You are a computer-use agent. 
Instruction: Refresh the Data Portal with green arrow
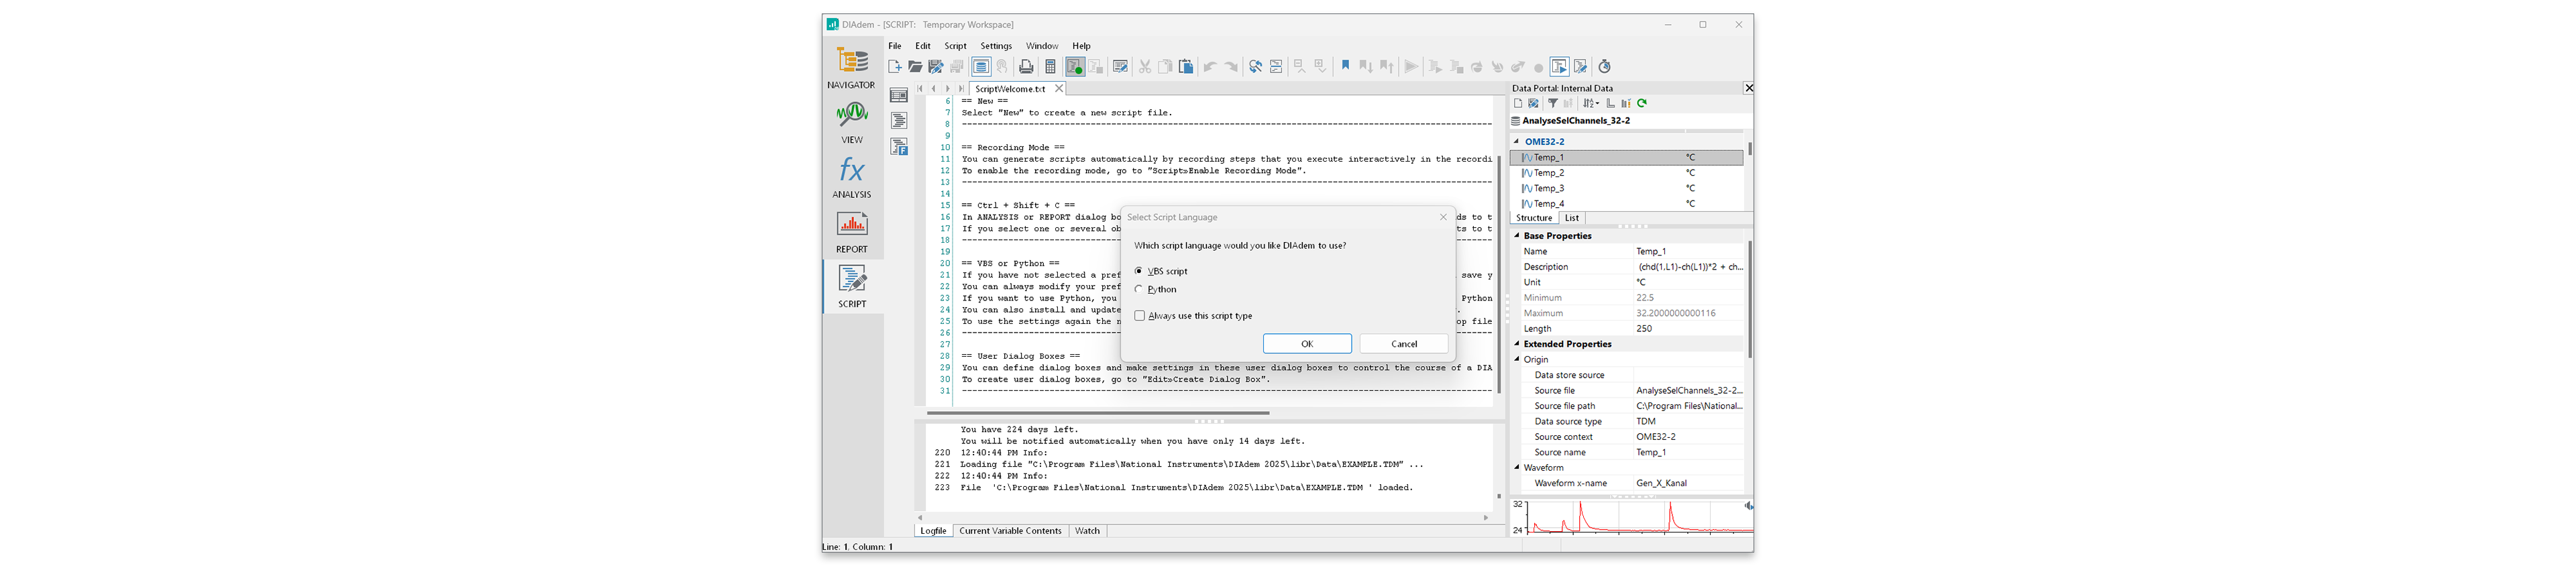1642,103
